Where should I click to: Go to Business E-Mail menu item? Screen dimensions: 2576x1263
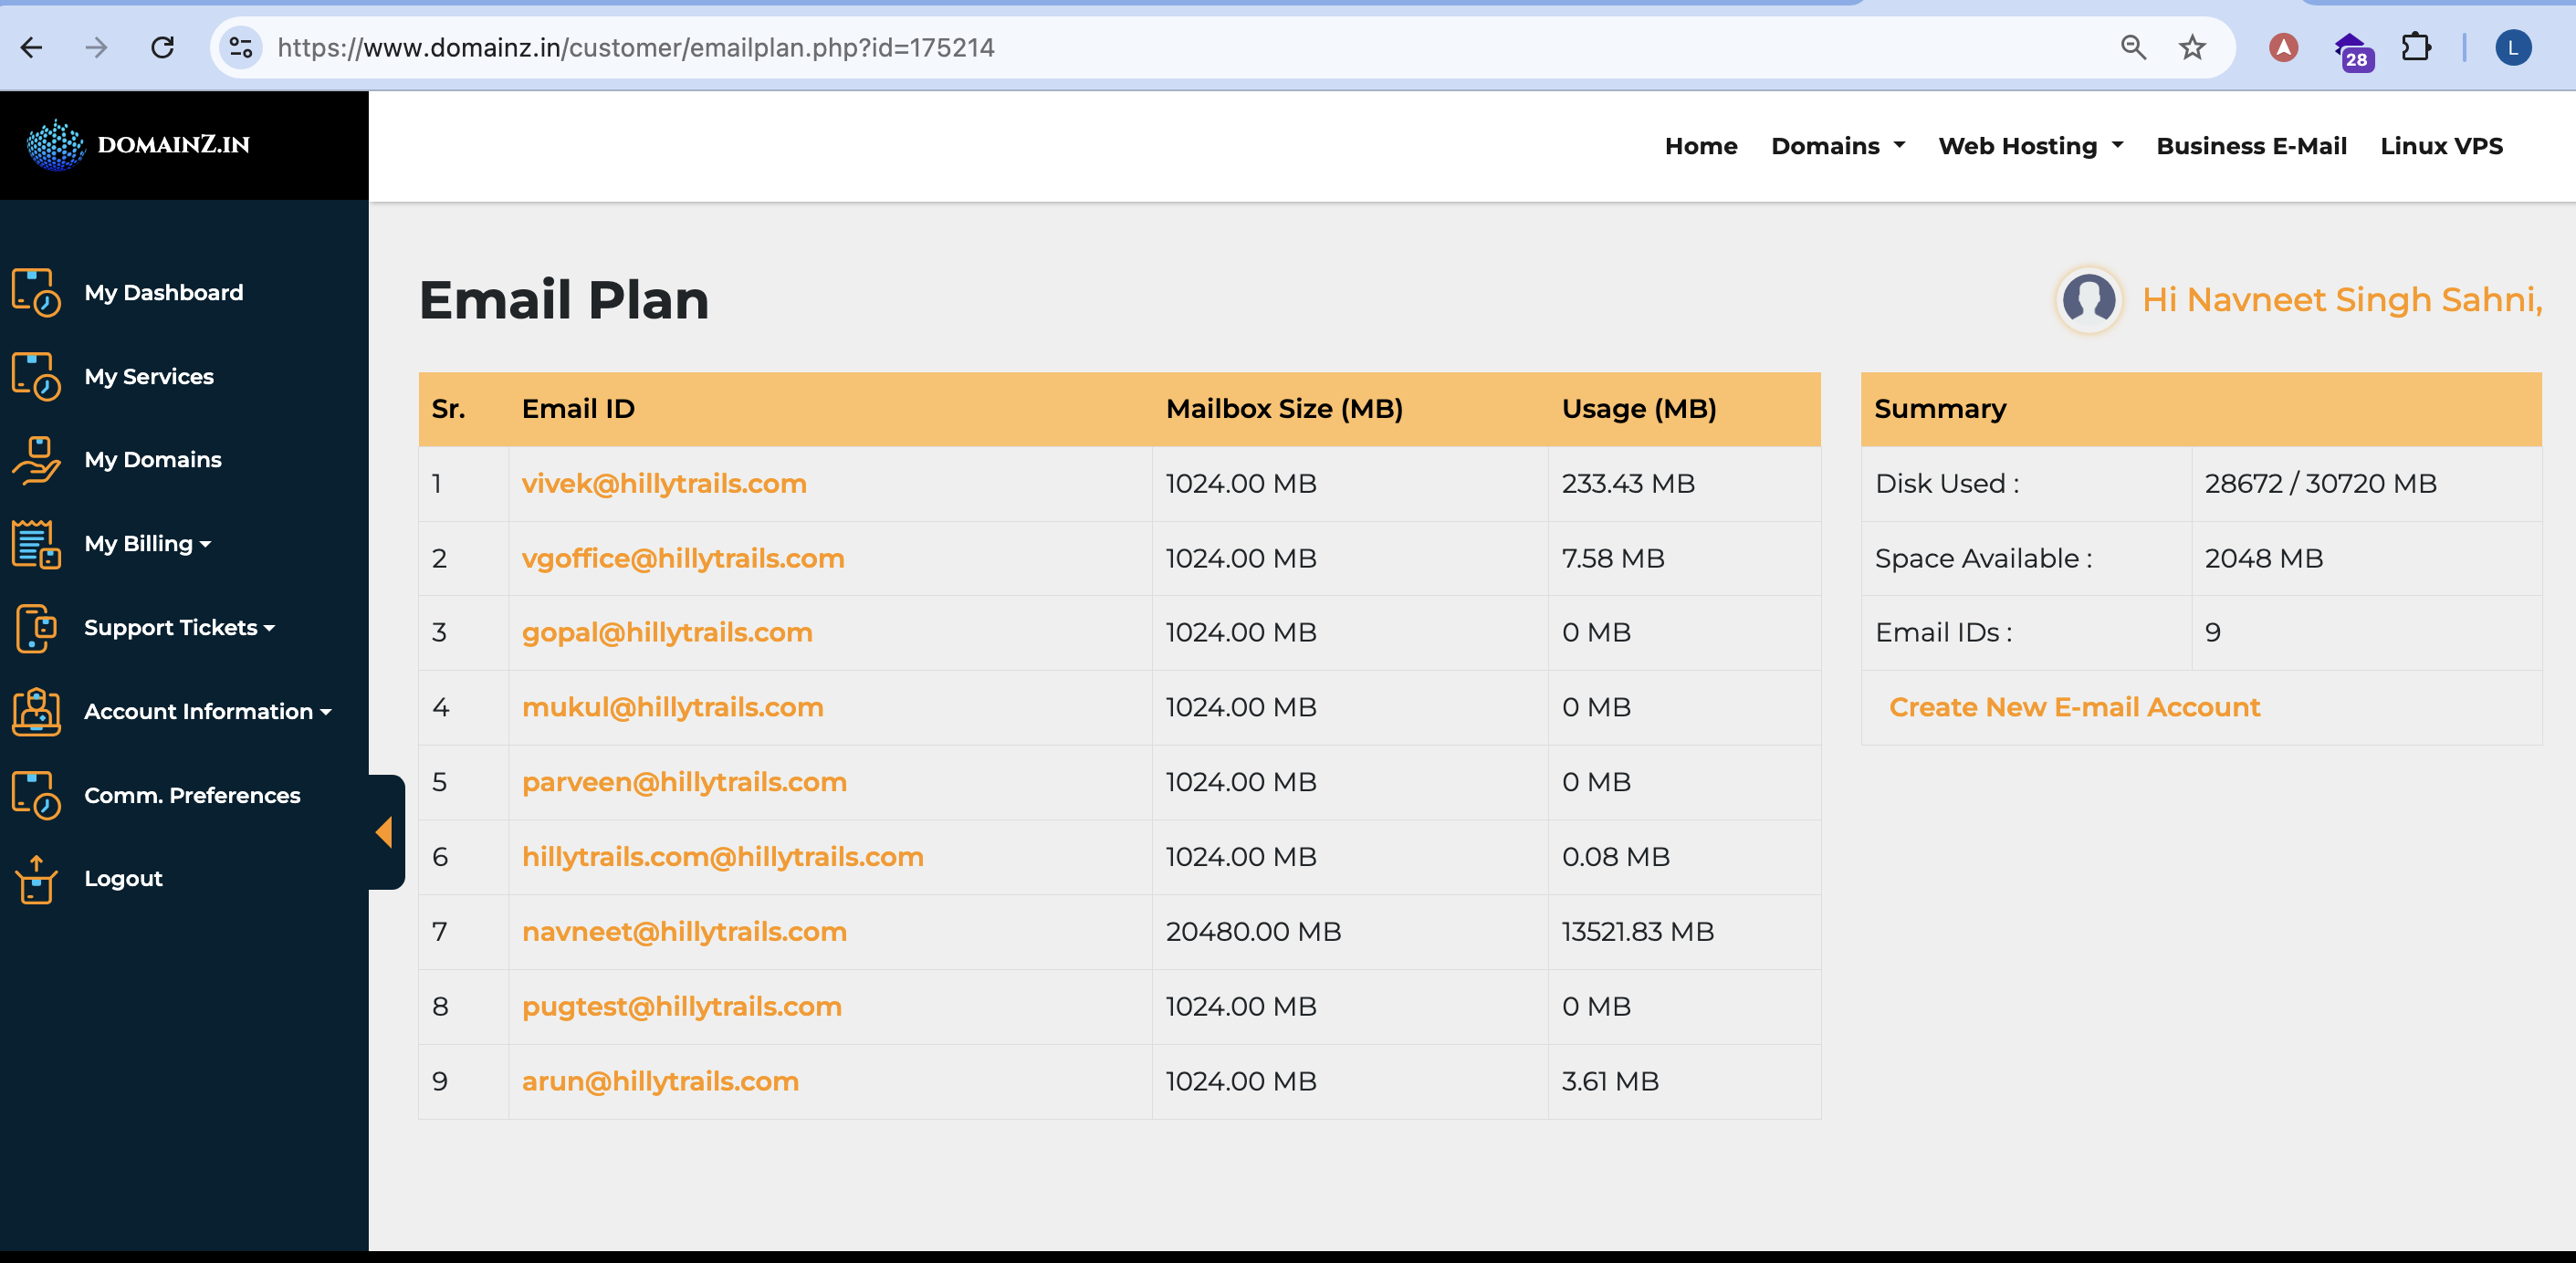tap(2250, 146)
